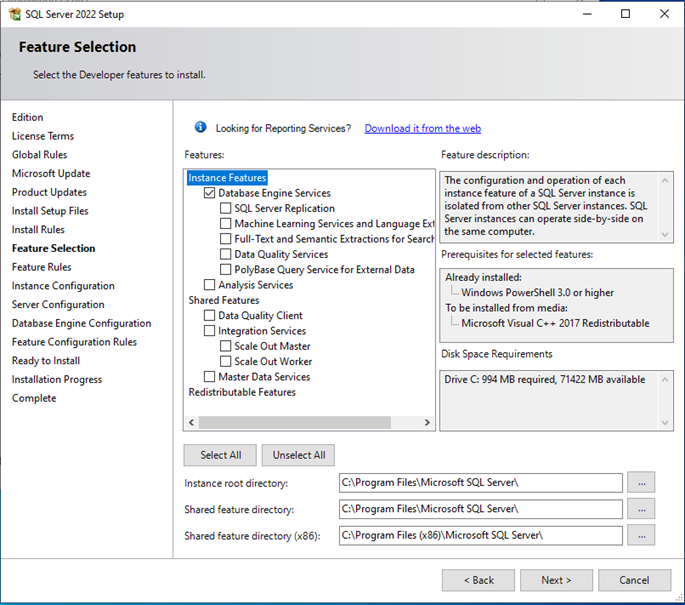This screenshot has height=605, width=685.
Task: Click the SQL Server Setup title icon
Action: (15, 14)
